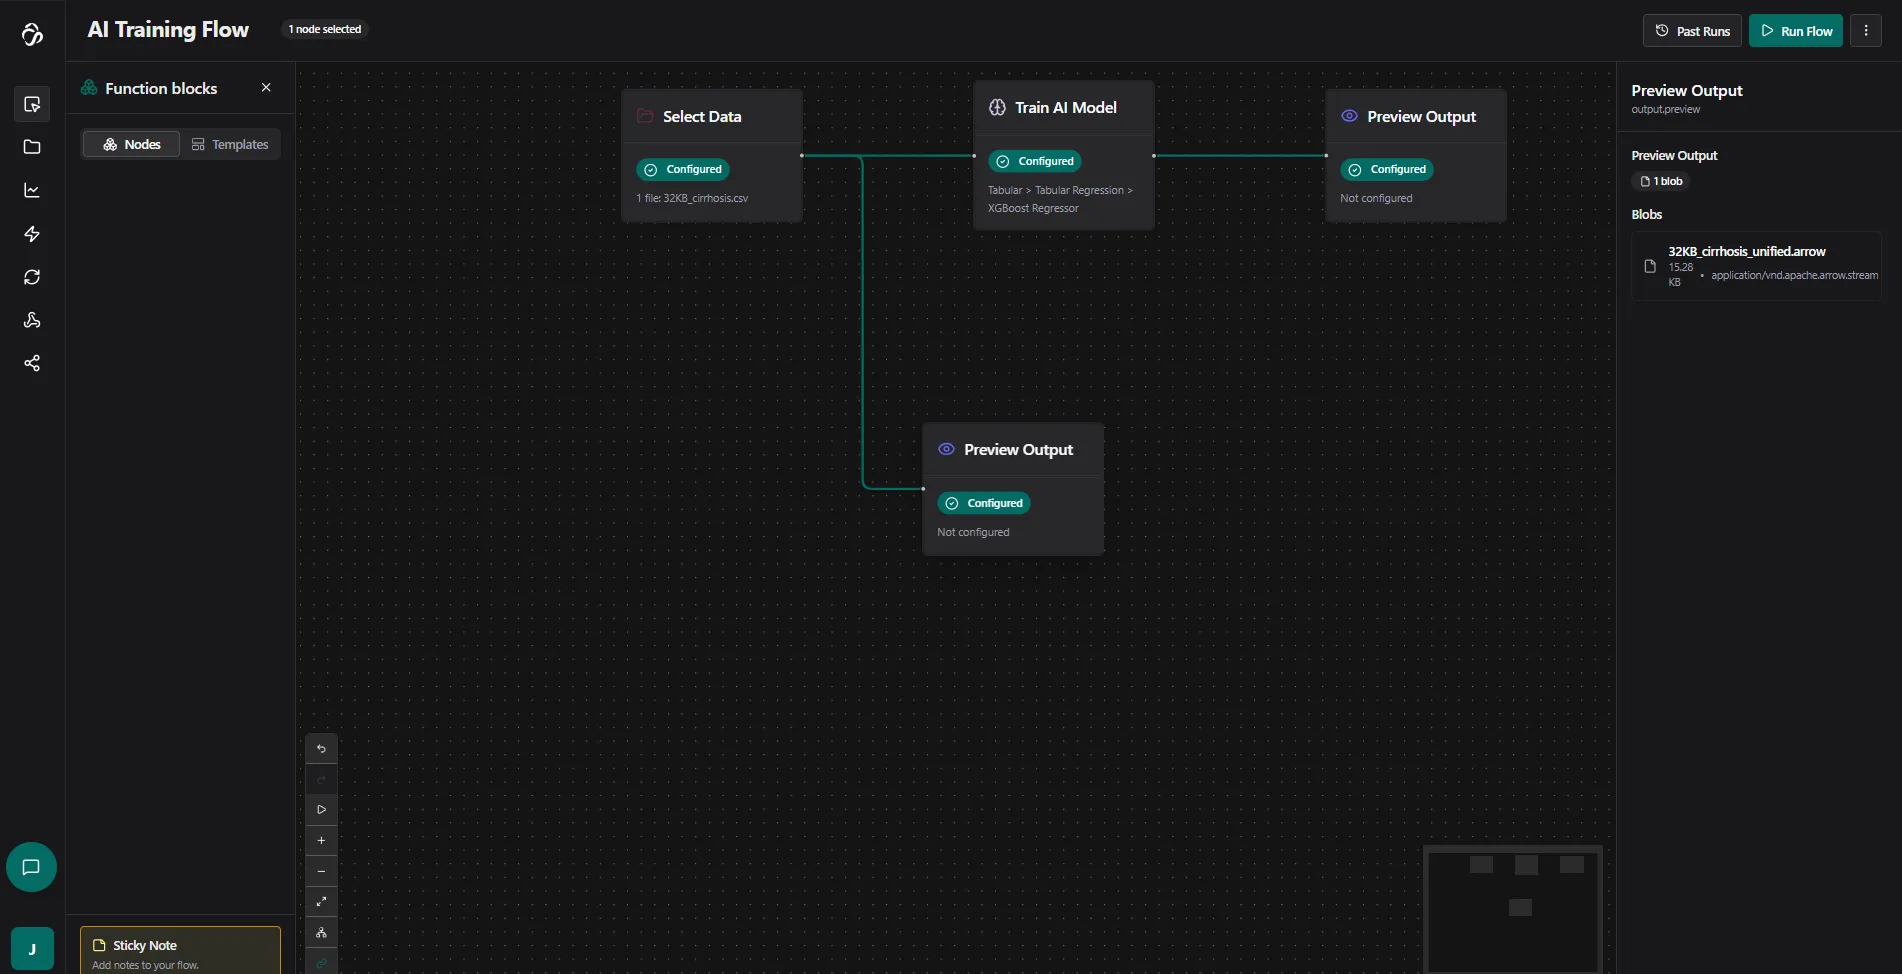Zoom in on the flow canvas
Screen dimensions: 1902x974
tap(321, 841)
